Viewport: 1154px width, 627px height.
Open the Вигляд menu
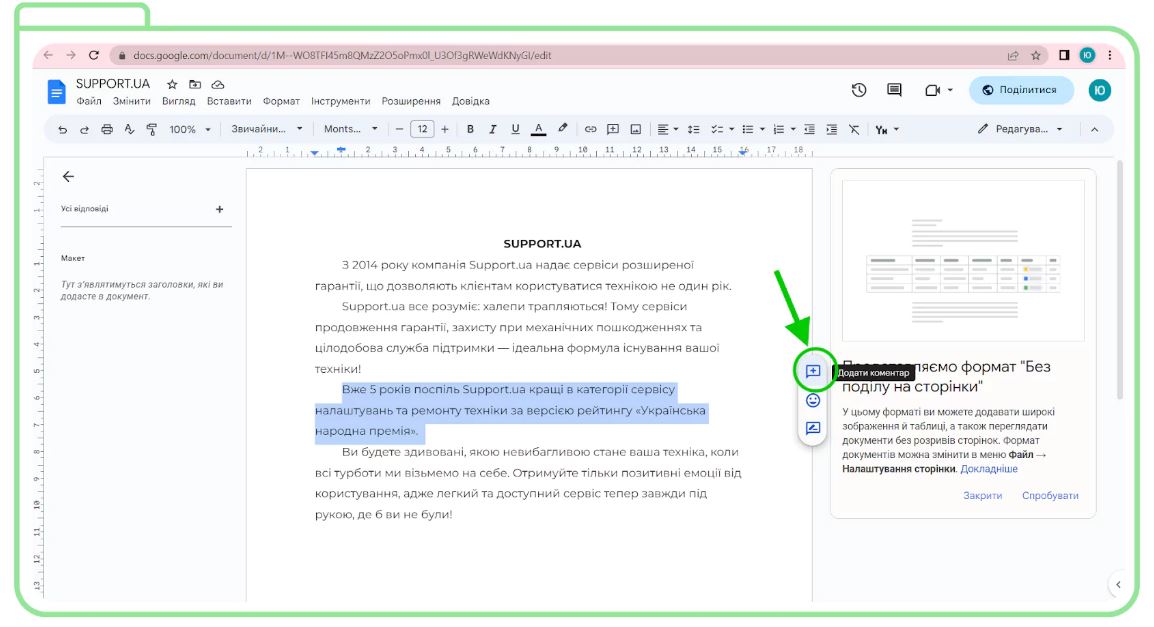(179, 102)
